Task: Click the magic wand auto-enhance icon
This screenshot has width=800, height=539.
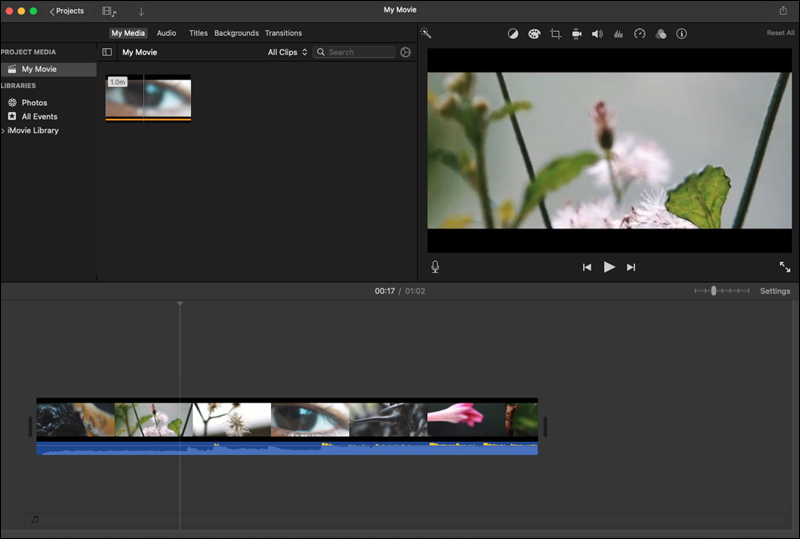Action: tap(426, 33)
